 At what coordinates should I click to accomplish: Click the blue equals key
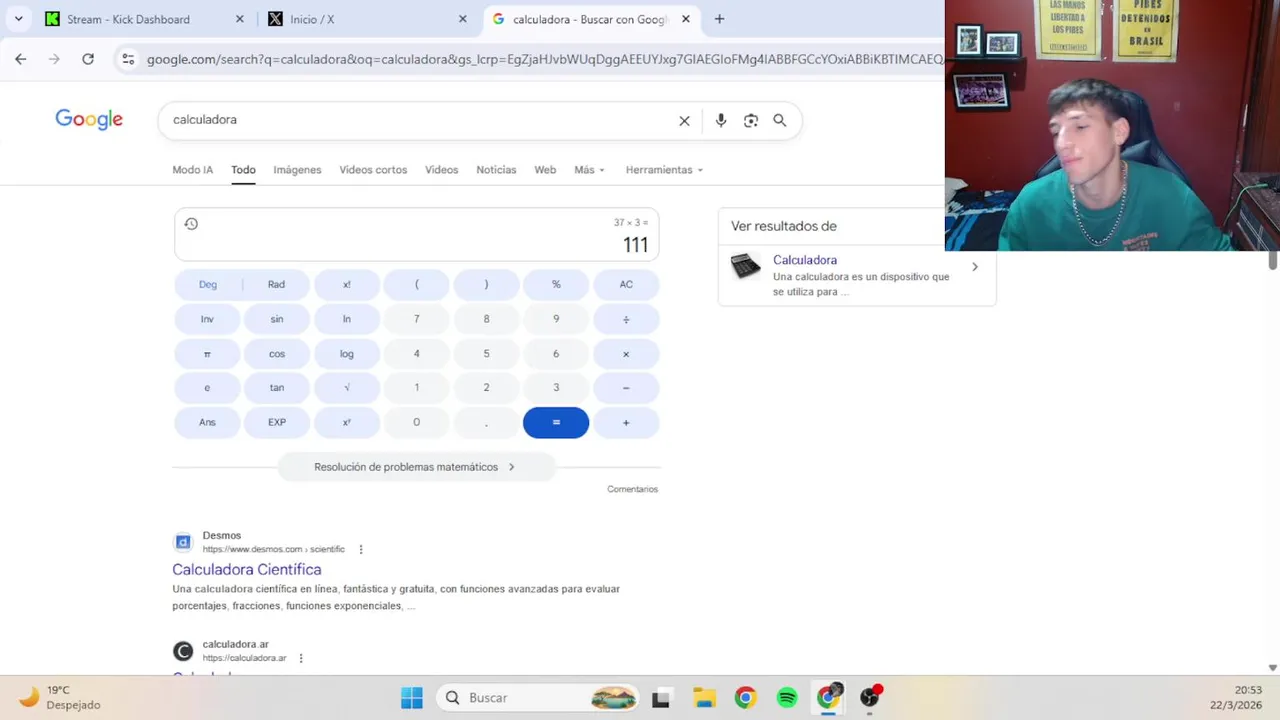556,422
